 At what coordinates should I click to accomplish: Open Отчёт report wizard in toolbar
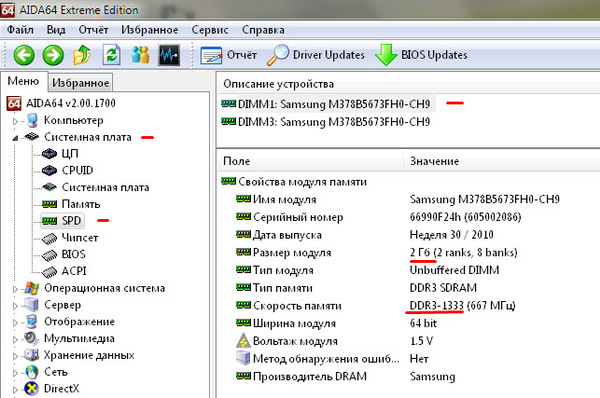228,55
